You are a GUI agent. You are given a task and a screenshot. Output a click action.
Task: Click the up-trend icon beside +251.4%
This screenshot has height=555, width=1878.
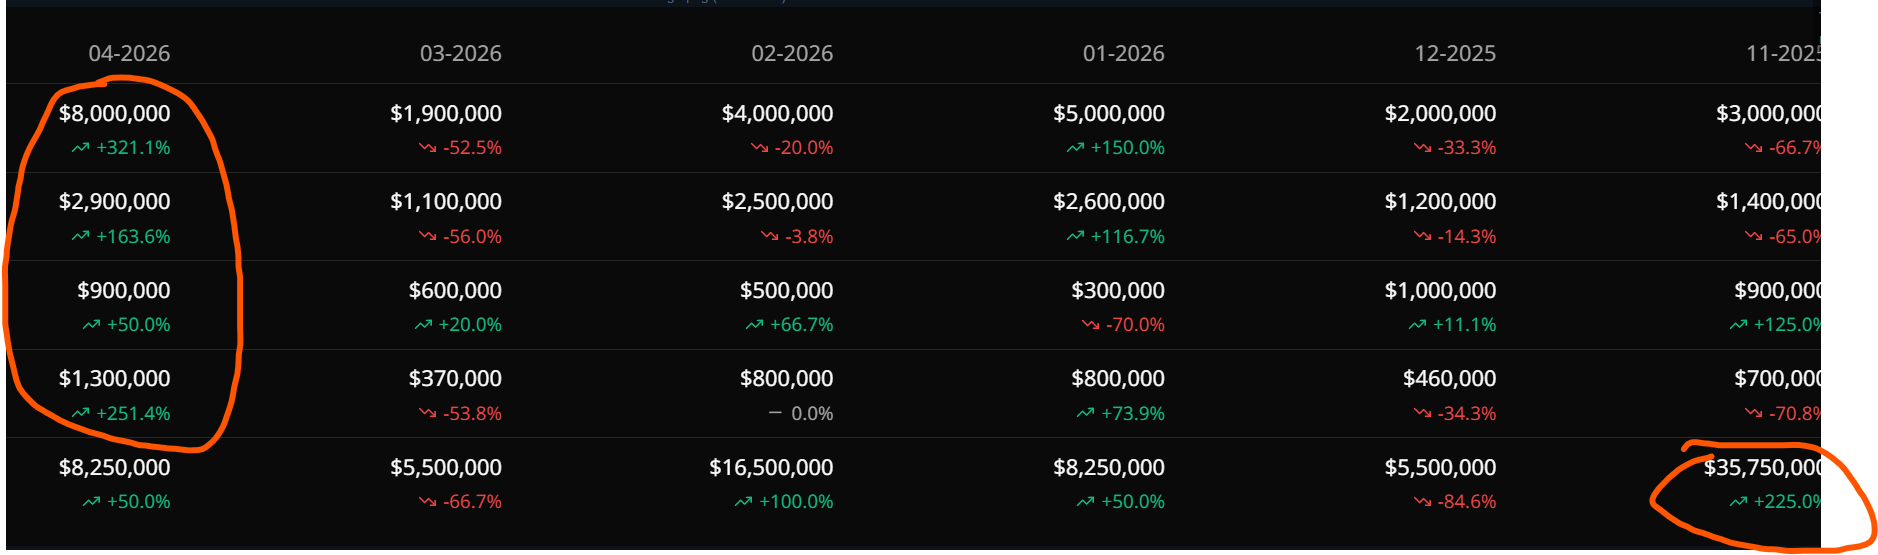[80, 413]
